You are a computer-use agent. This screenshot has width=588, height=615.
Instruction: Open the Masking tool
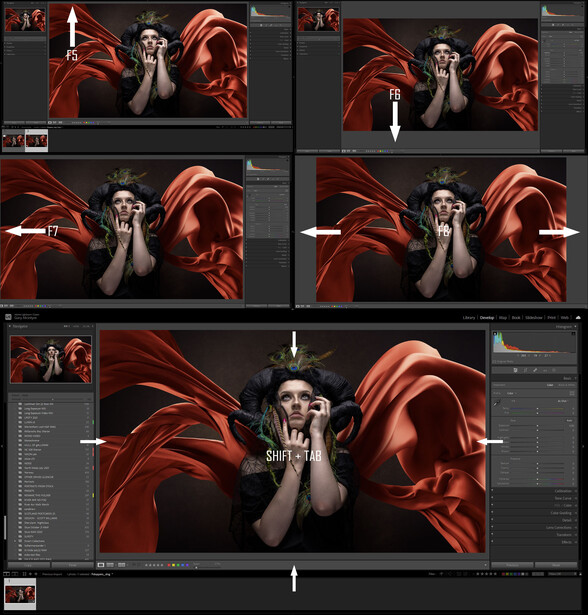point(554,370)
